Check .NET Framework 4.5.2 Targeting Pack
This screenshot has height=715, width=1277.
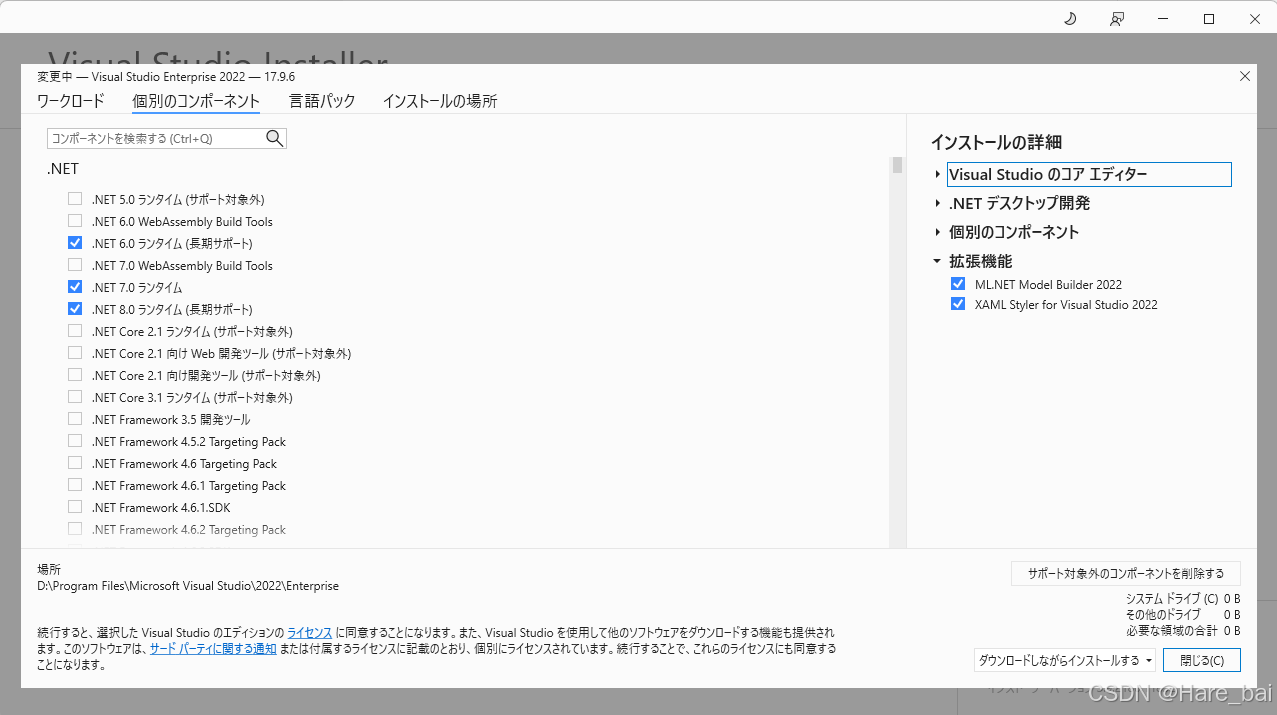tap(75, 441)
